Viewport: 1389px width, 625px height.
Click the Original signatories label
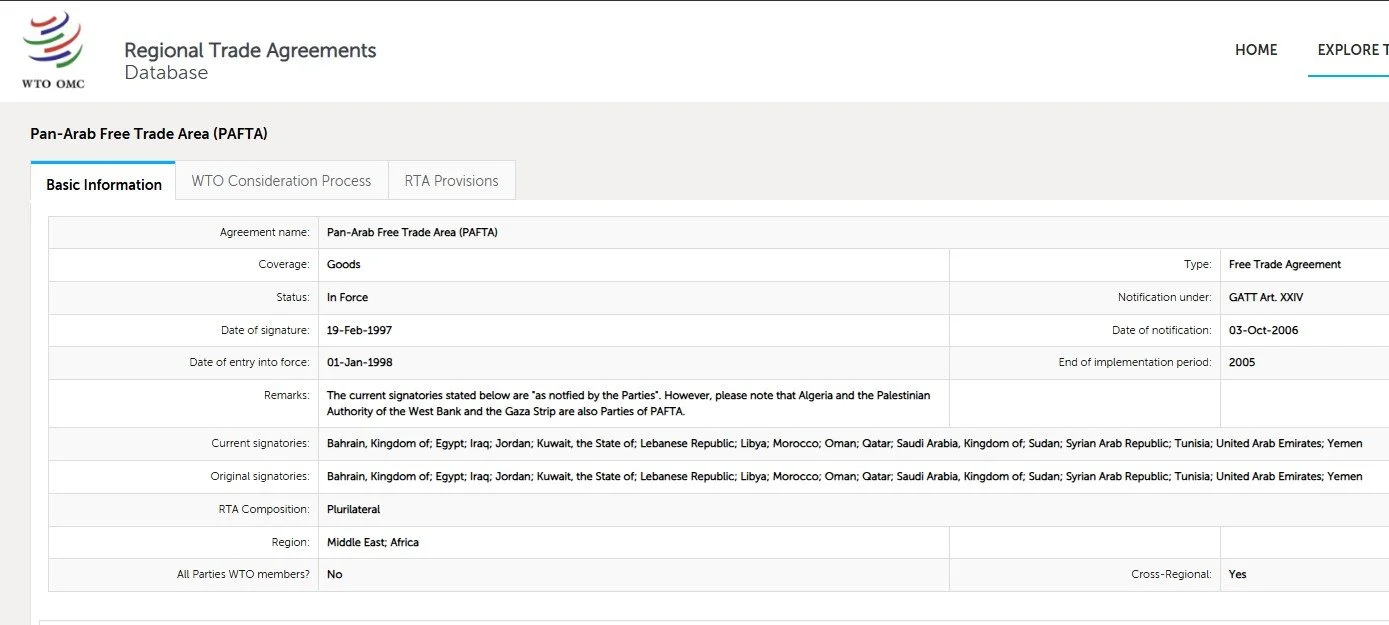click(261, 477)
